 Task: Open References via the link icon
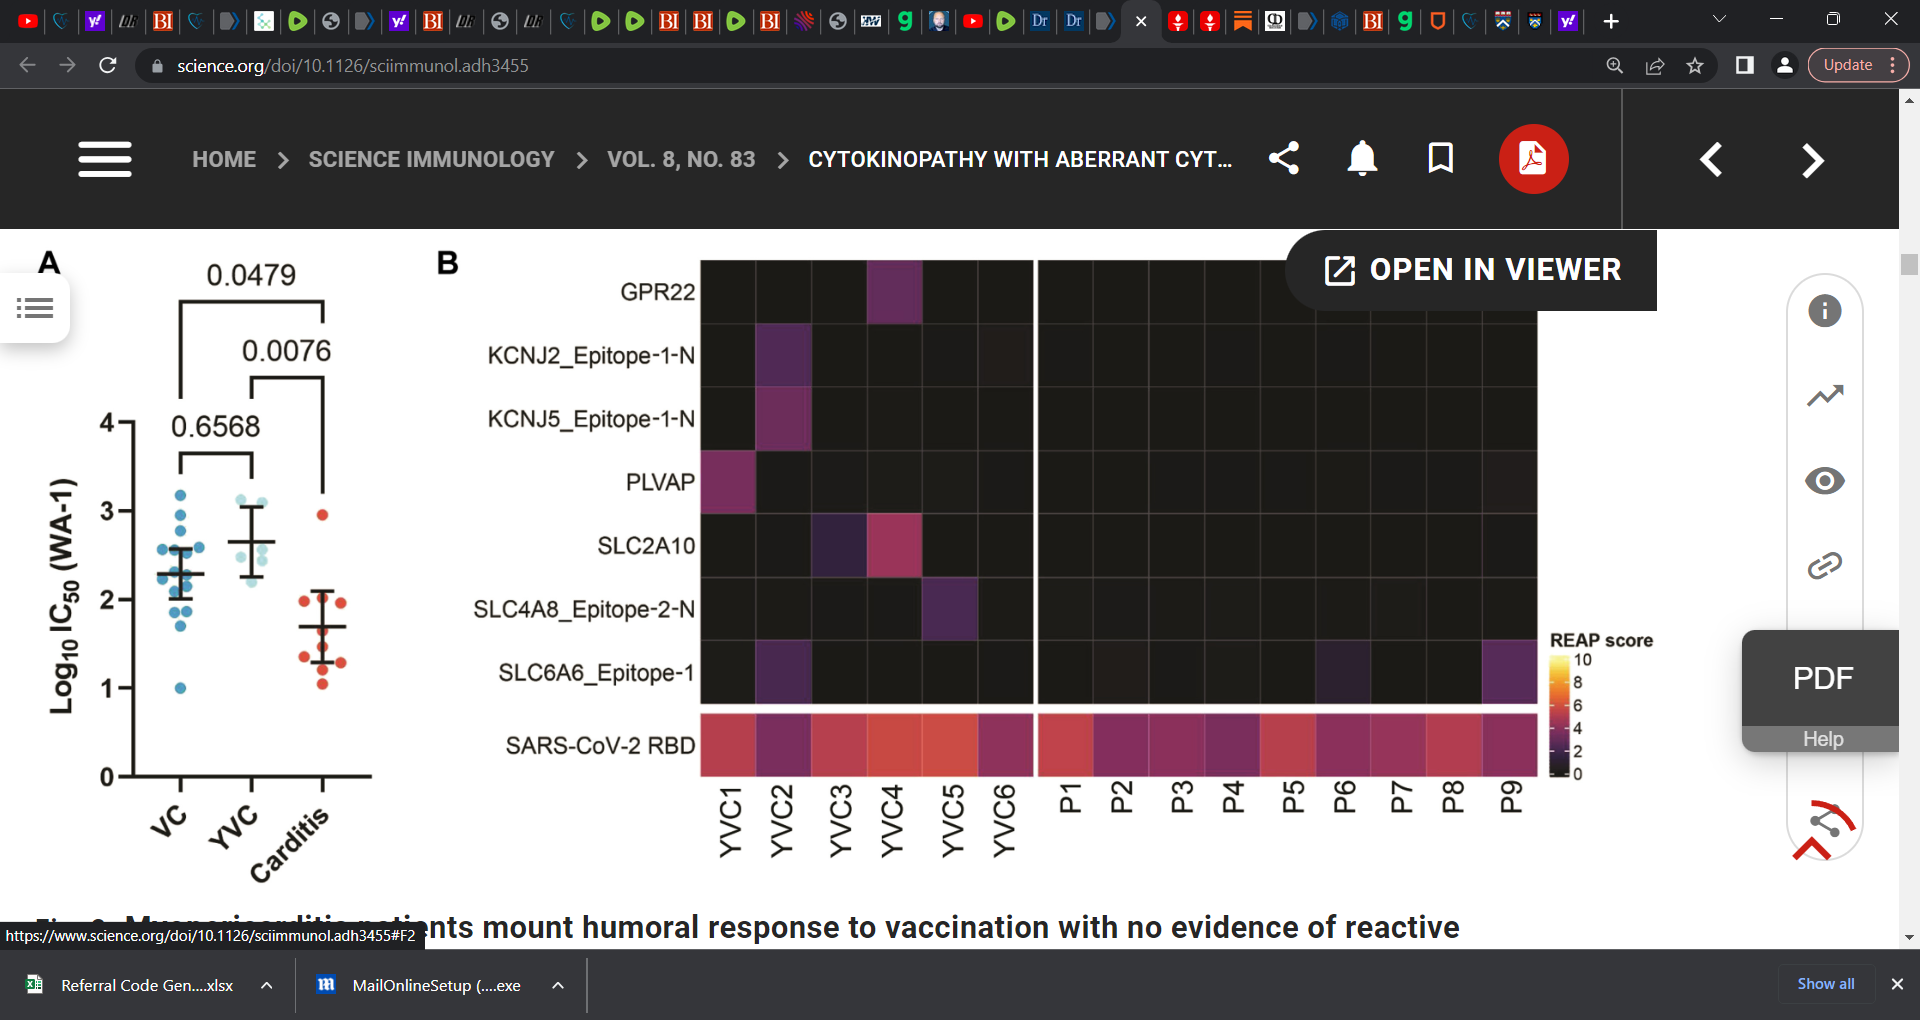click(1825, 565)
